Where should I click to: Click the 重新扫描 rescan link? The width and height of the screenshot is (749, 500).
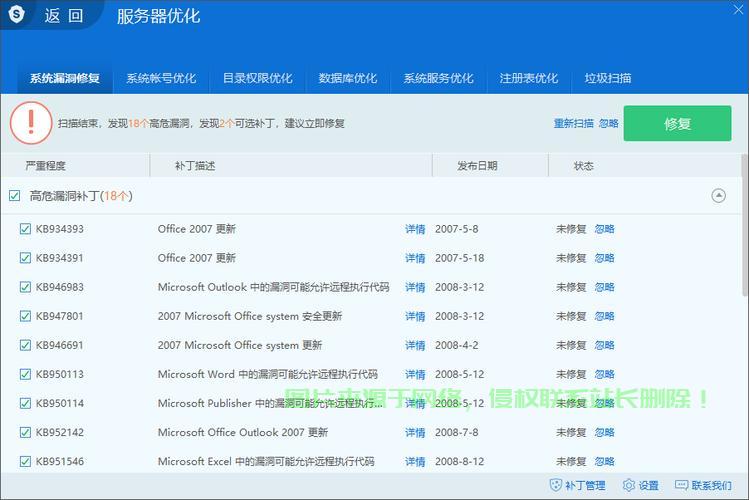[x=573, y=123]
